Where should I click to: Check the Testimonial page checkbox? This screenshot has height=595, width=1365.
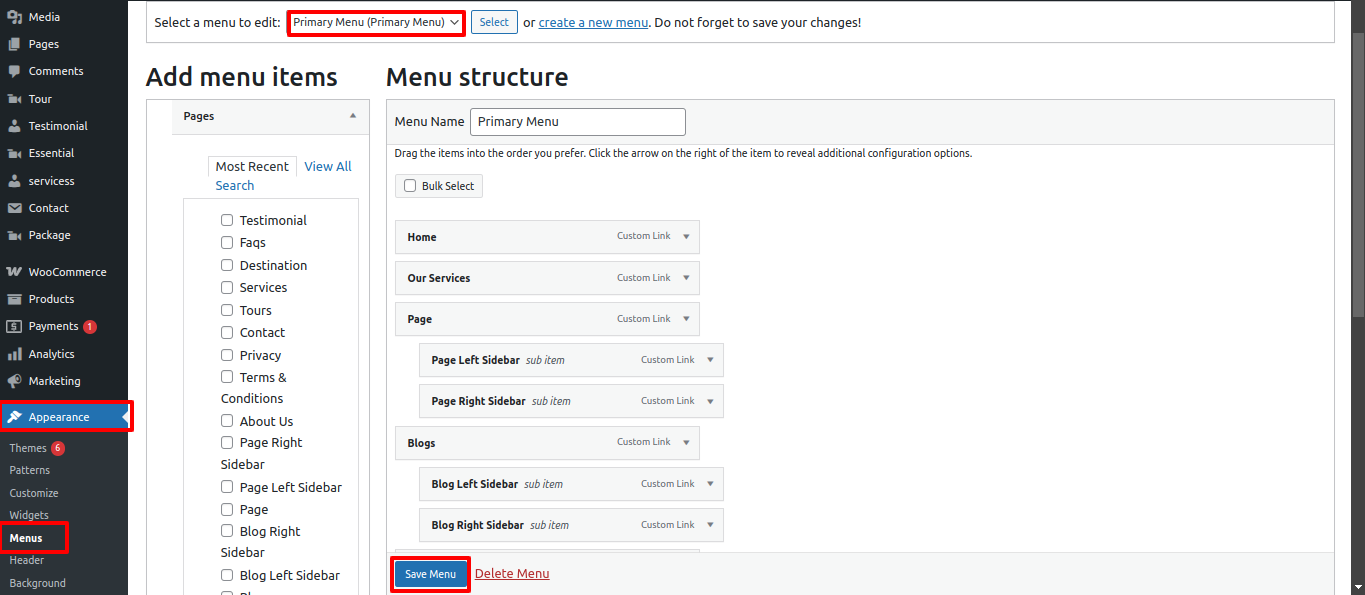tap(227, 219)
